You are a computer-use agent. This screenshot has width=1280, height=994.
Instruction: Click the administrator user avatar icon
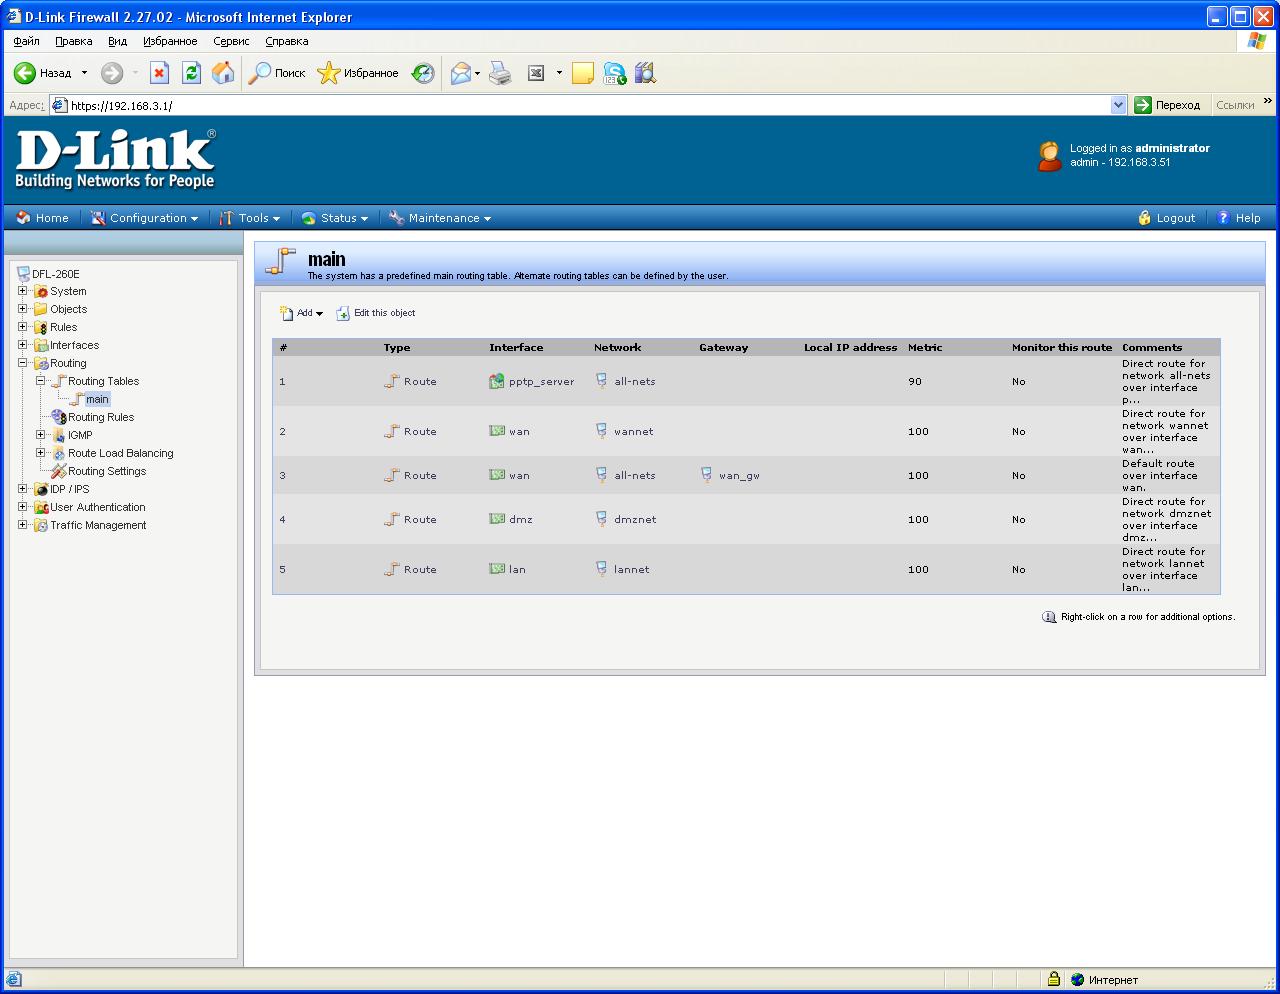pos(1049,156)
